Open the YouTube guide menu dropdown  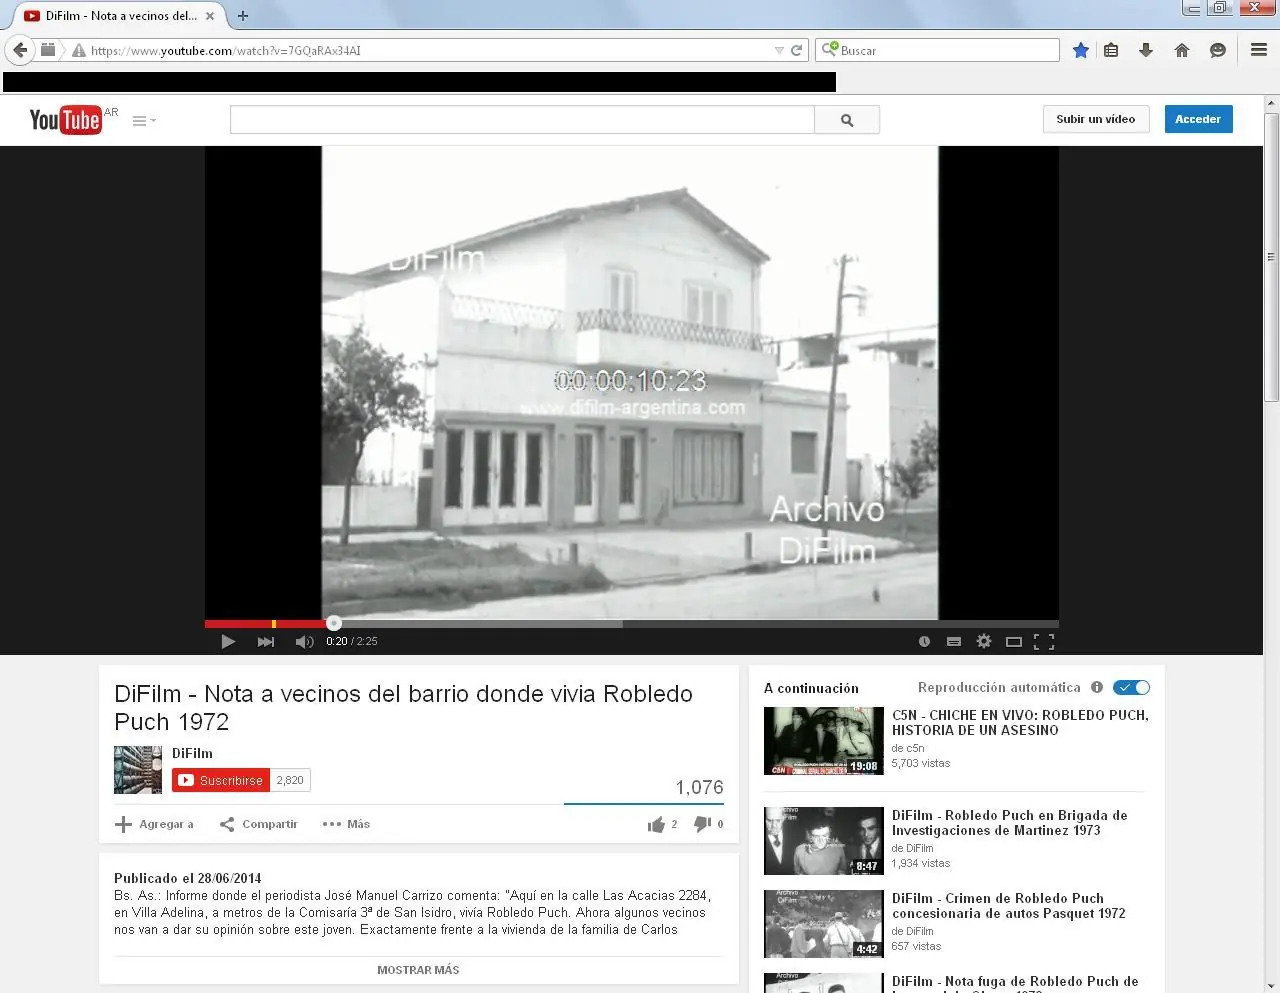[144, 121]
